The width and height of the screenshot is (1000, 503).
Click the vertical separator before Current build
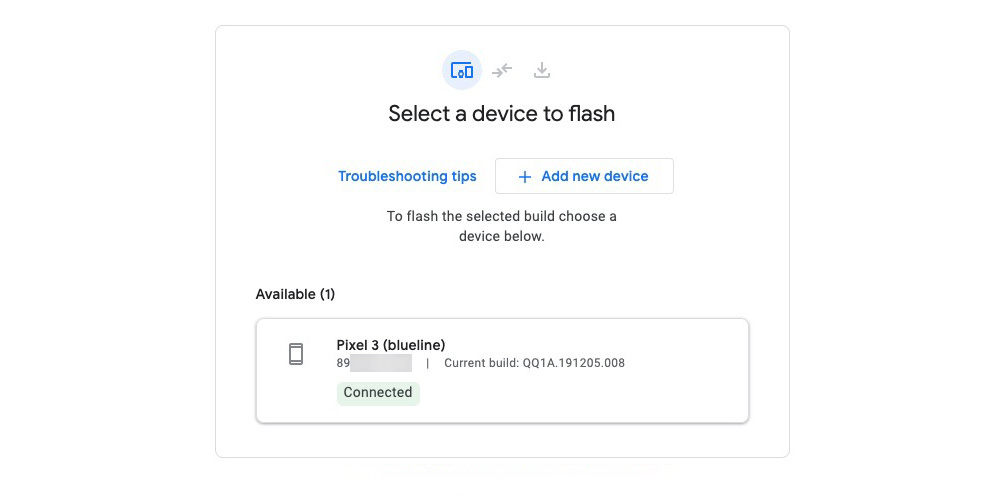click(x=428, y=363)
